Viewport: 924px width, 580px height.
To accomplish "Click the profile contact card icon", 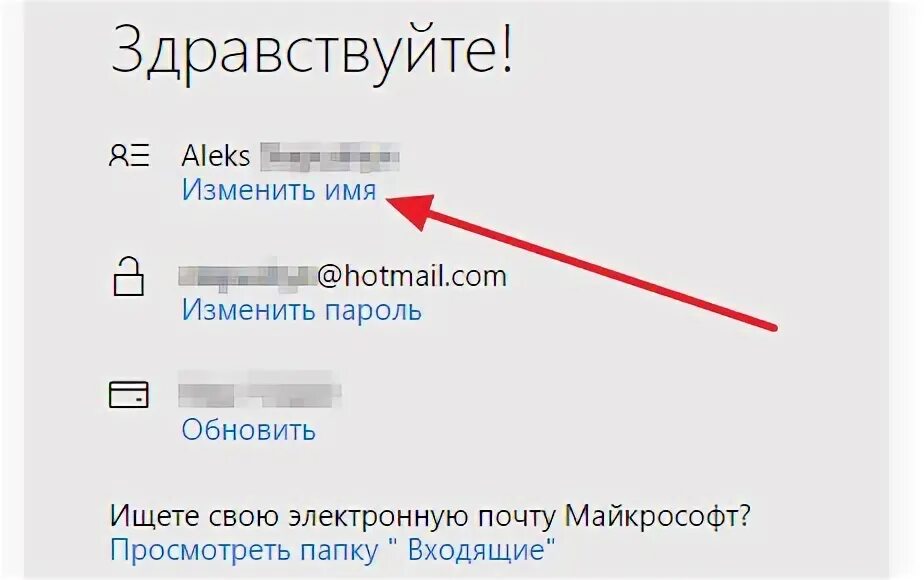I will [129, 156].
